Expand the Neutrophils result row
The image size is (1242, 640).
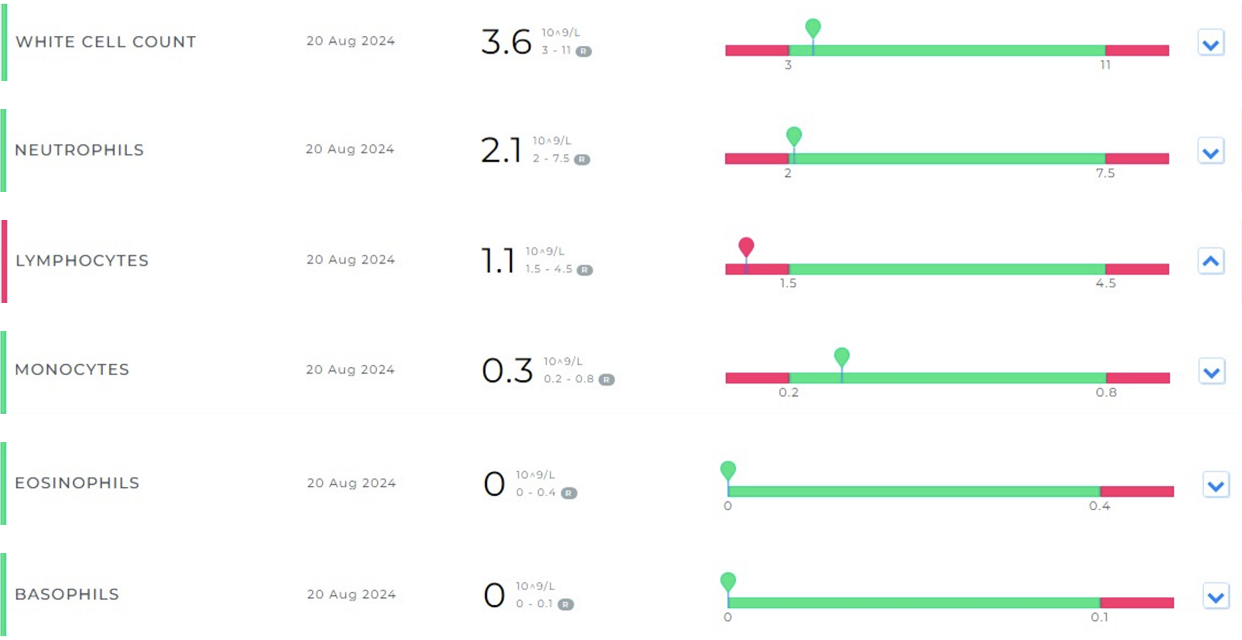click(x=1211, y=153)
